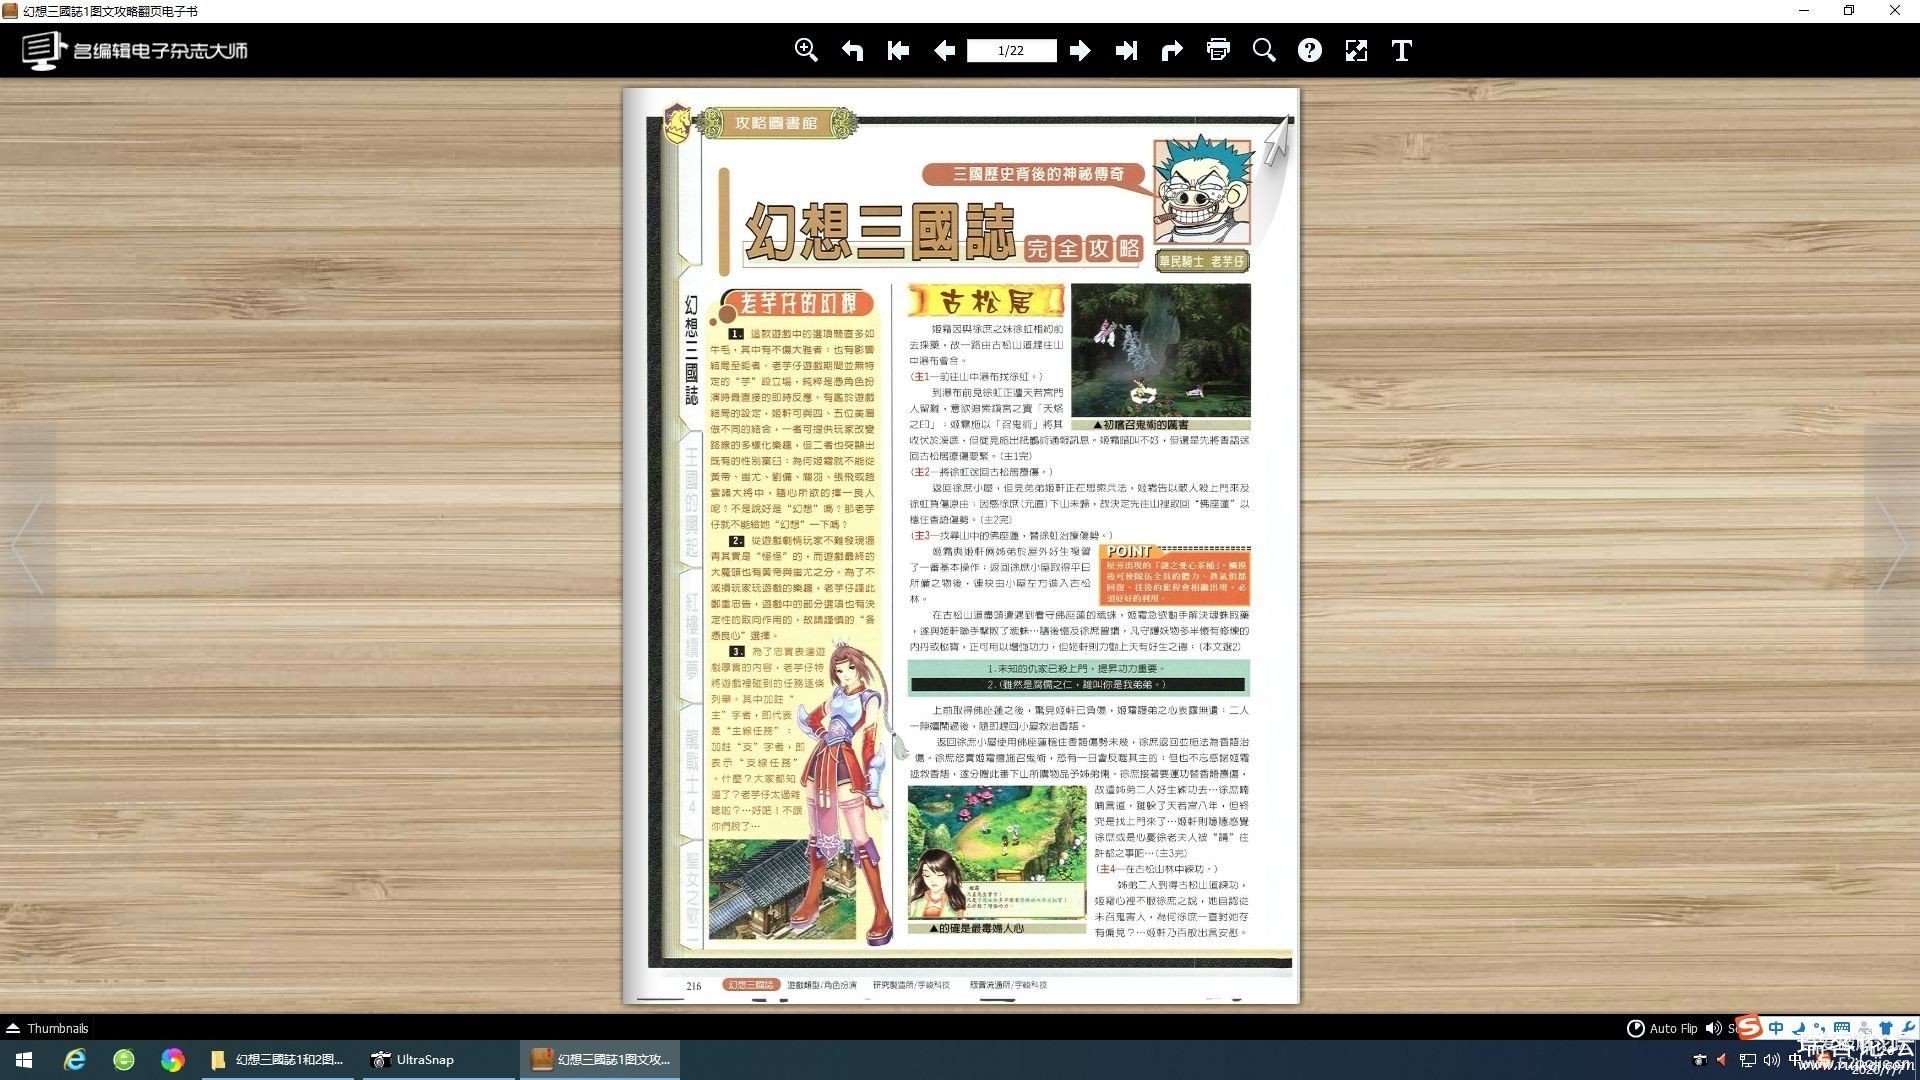
Task: Click the POINT tip box
Action: pyautogui.click(x=1176, y=575)
